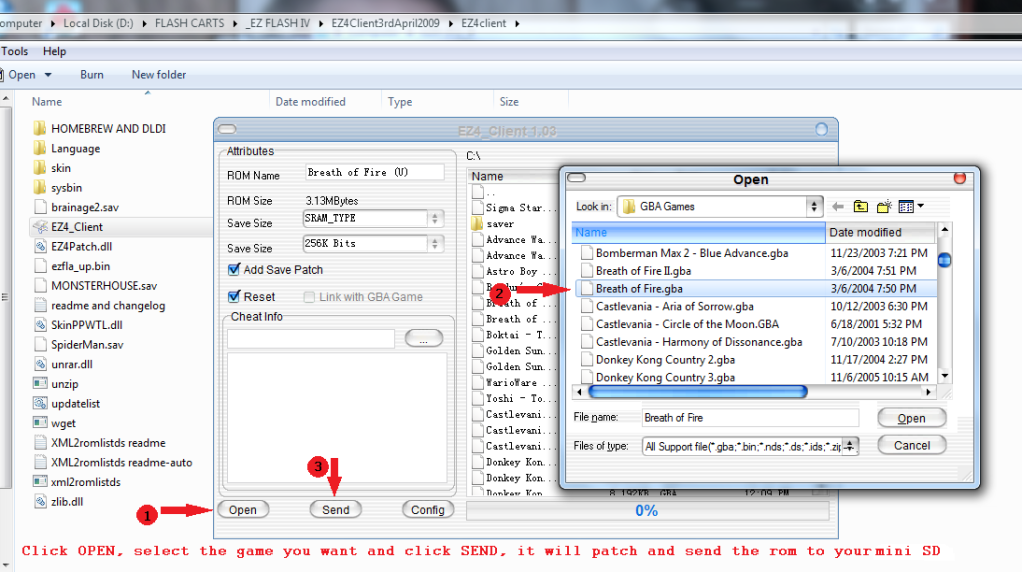Click EZ4Client3rdApril2009 breadcrumb
This screenshot has height=572, width=1022.
click(385, 23)
